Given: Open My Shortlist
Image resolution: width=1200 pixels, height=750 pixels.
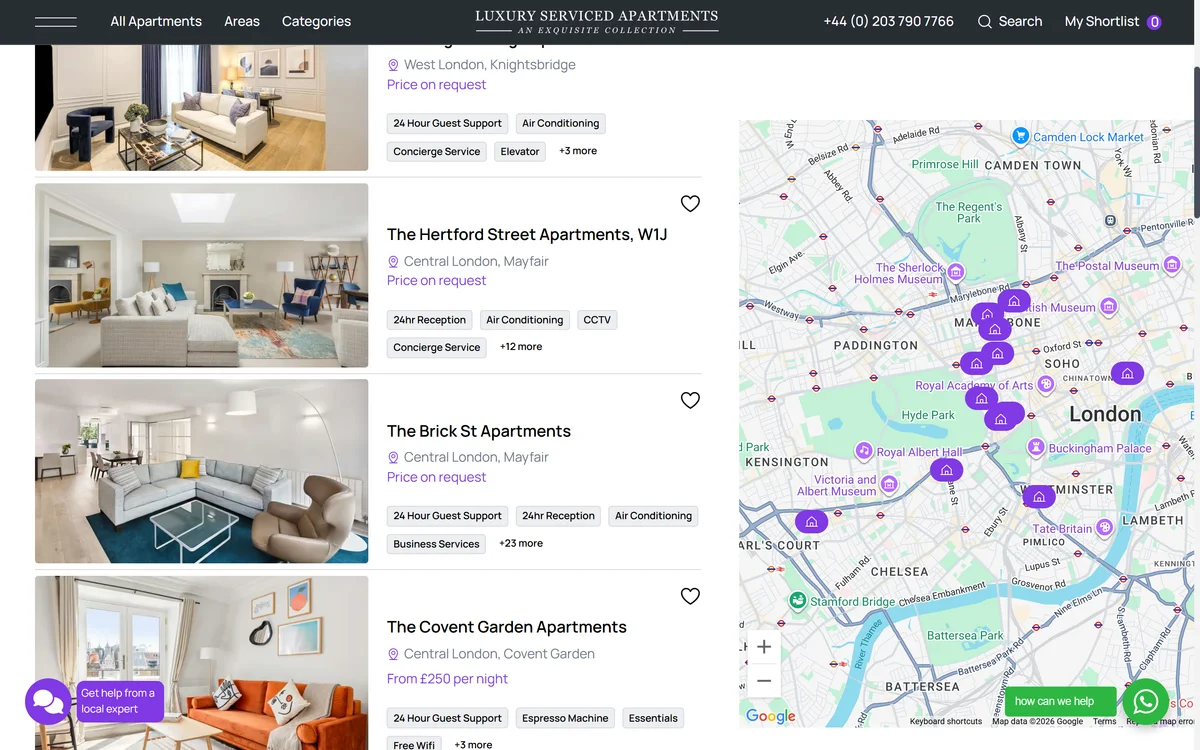Looking at the screenshot, I should [x=1113, y=21].
